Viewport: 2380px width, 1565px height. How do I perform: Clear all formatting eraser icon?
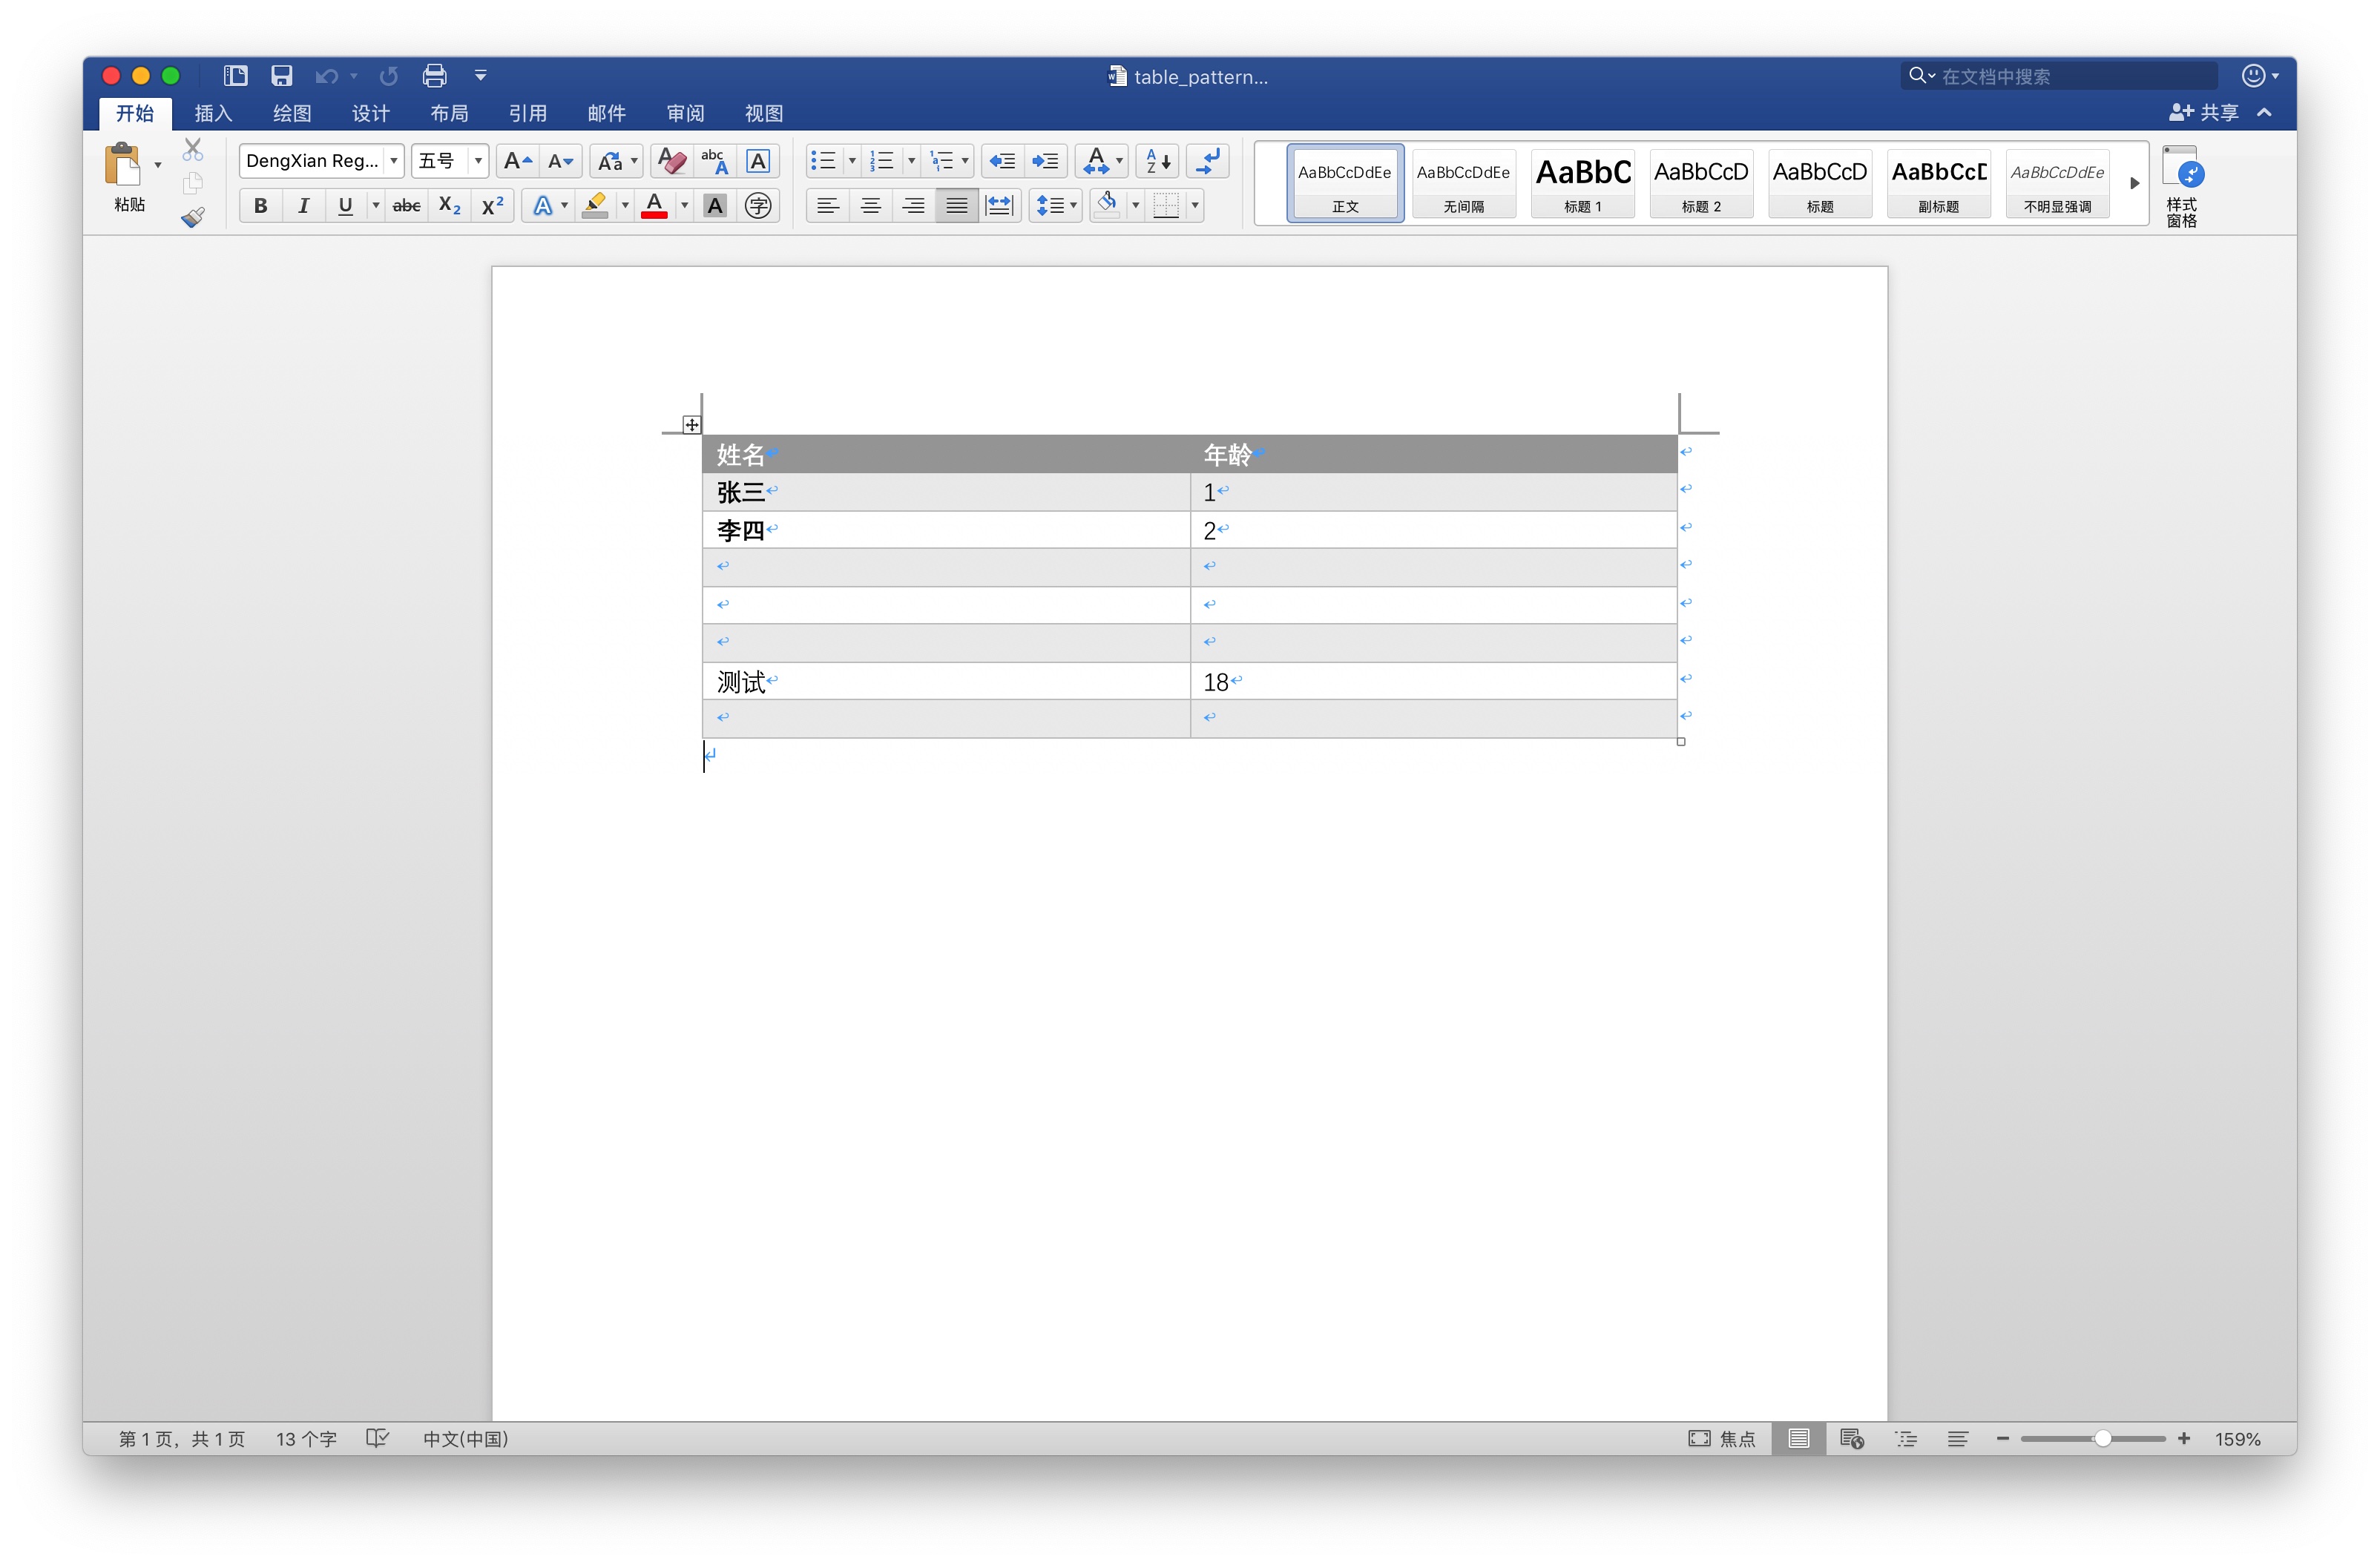(x=672, y=161)
